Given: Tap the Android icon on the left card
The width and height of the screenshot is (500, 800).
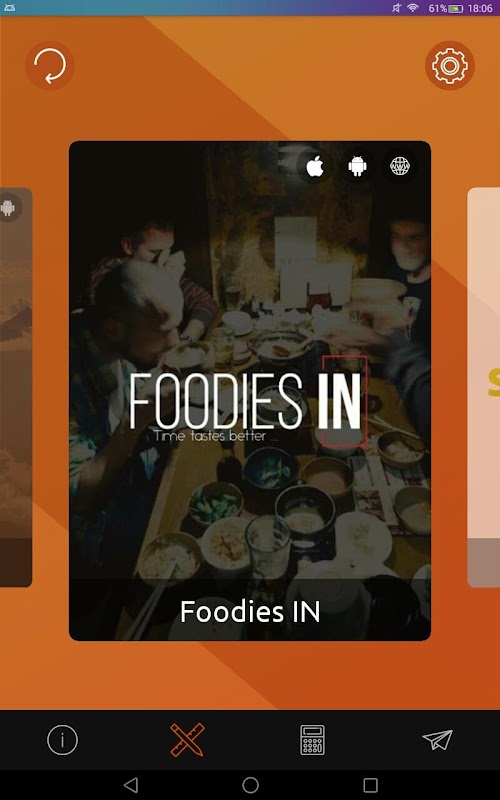Looking at the screenshot, I should (x=8, y=208).
